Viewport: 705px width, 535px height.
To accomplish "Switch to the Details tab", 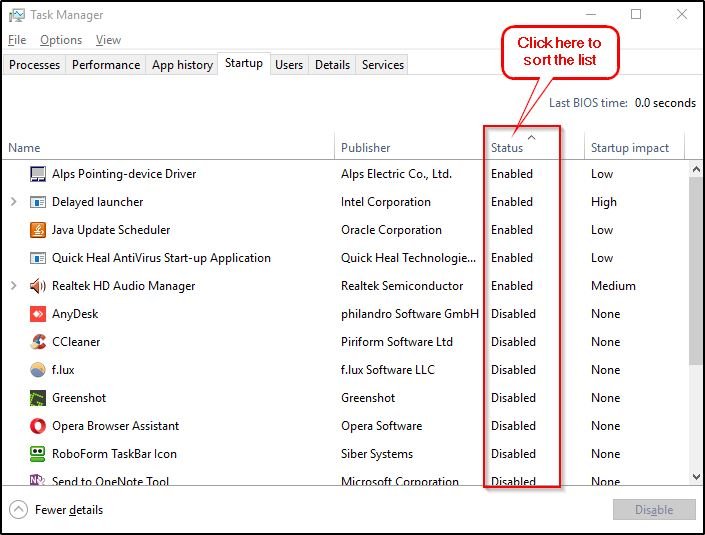I will (x=332, y=65).
